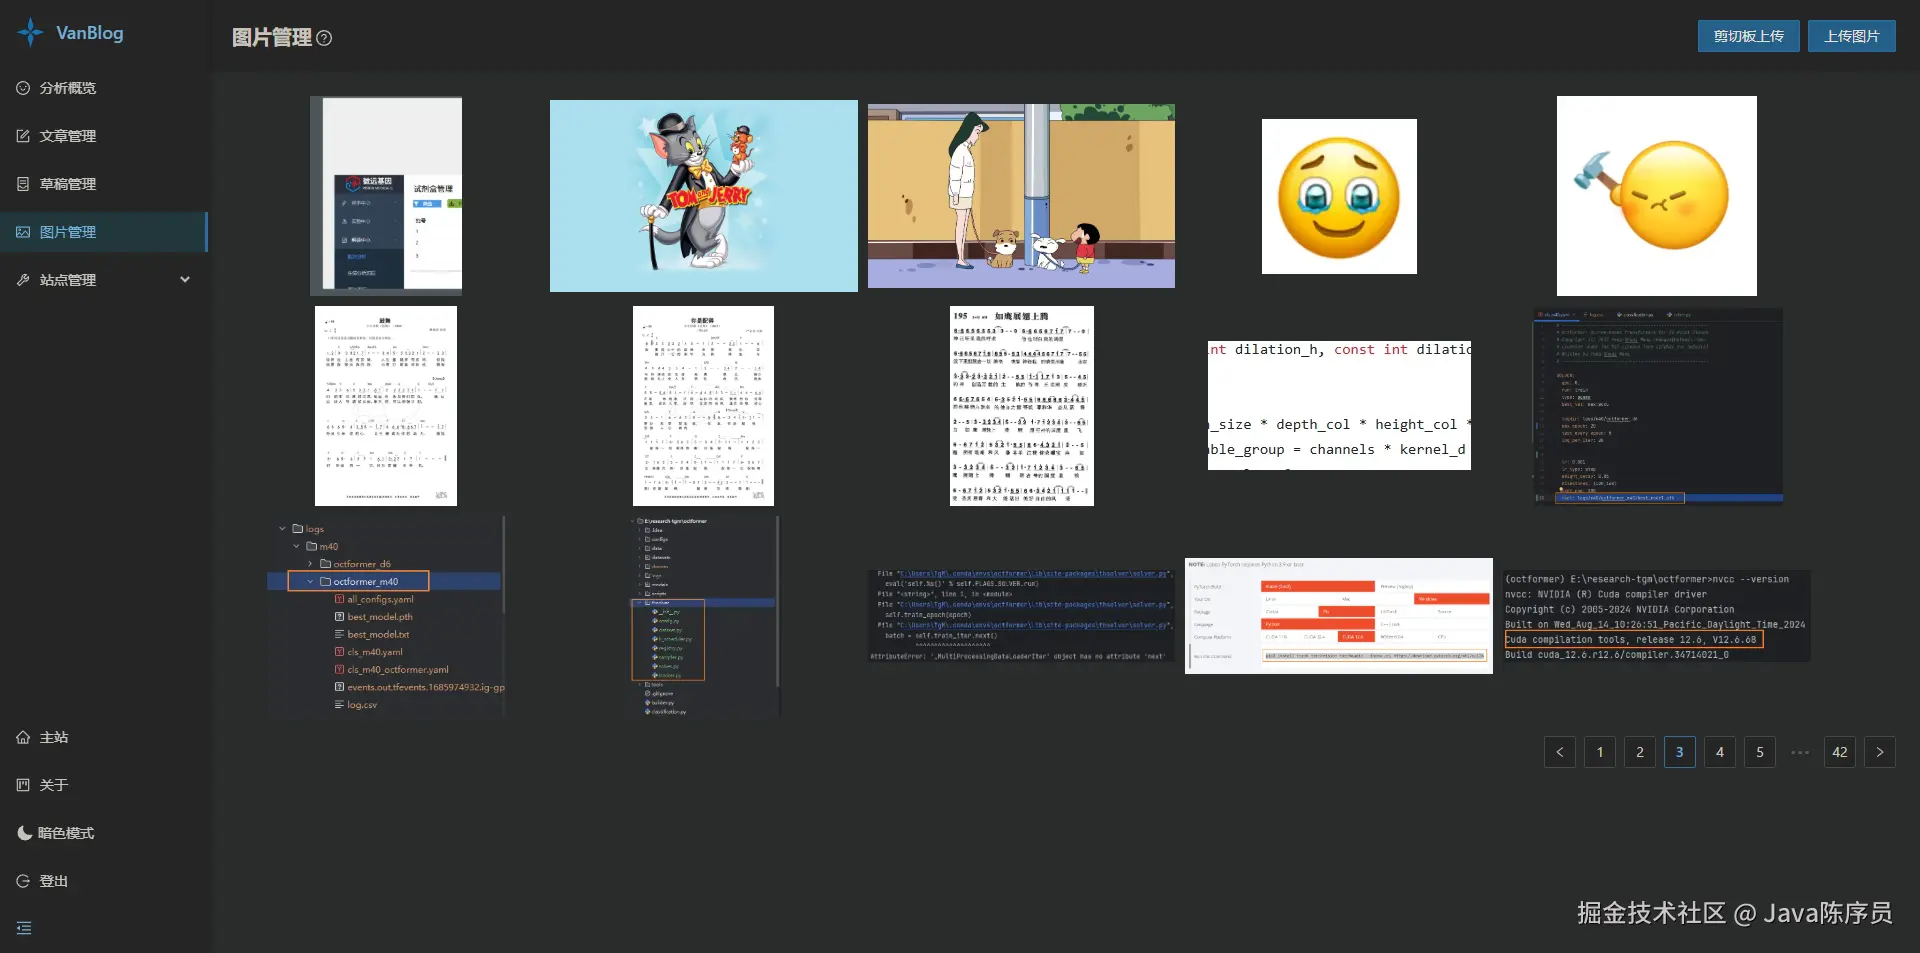Click the 暗色模式 moon icon
Viewport: 1920px width, 953px height.
coord(25,833)
